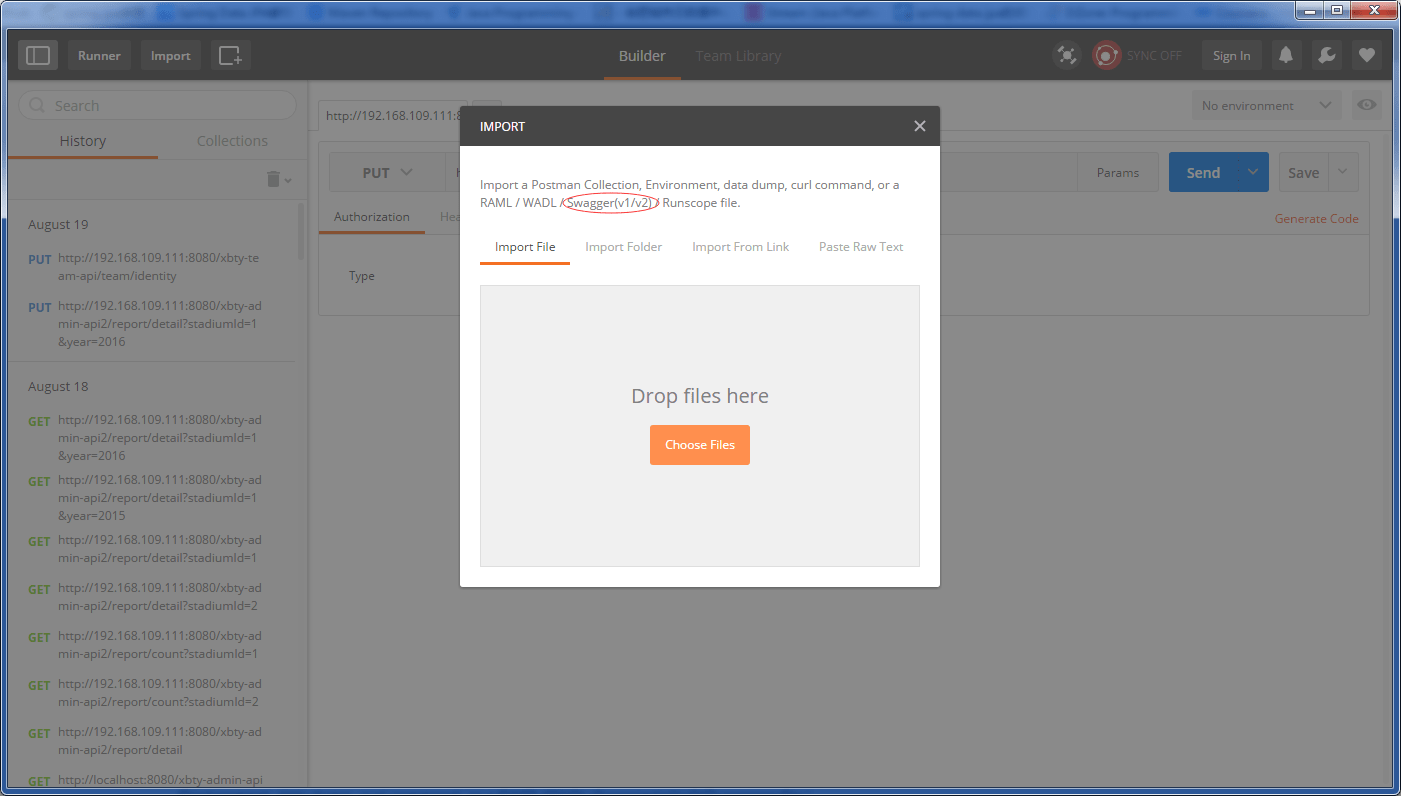Click the Import toolbar button
1401x796 pixels.
click(x=170, y=55)
